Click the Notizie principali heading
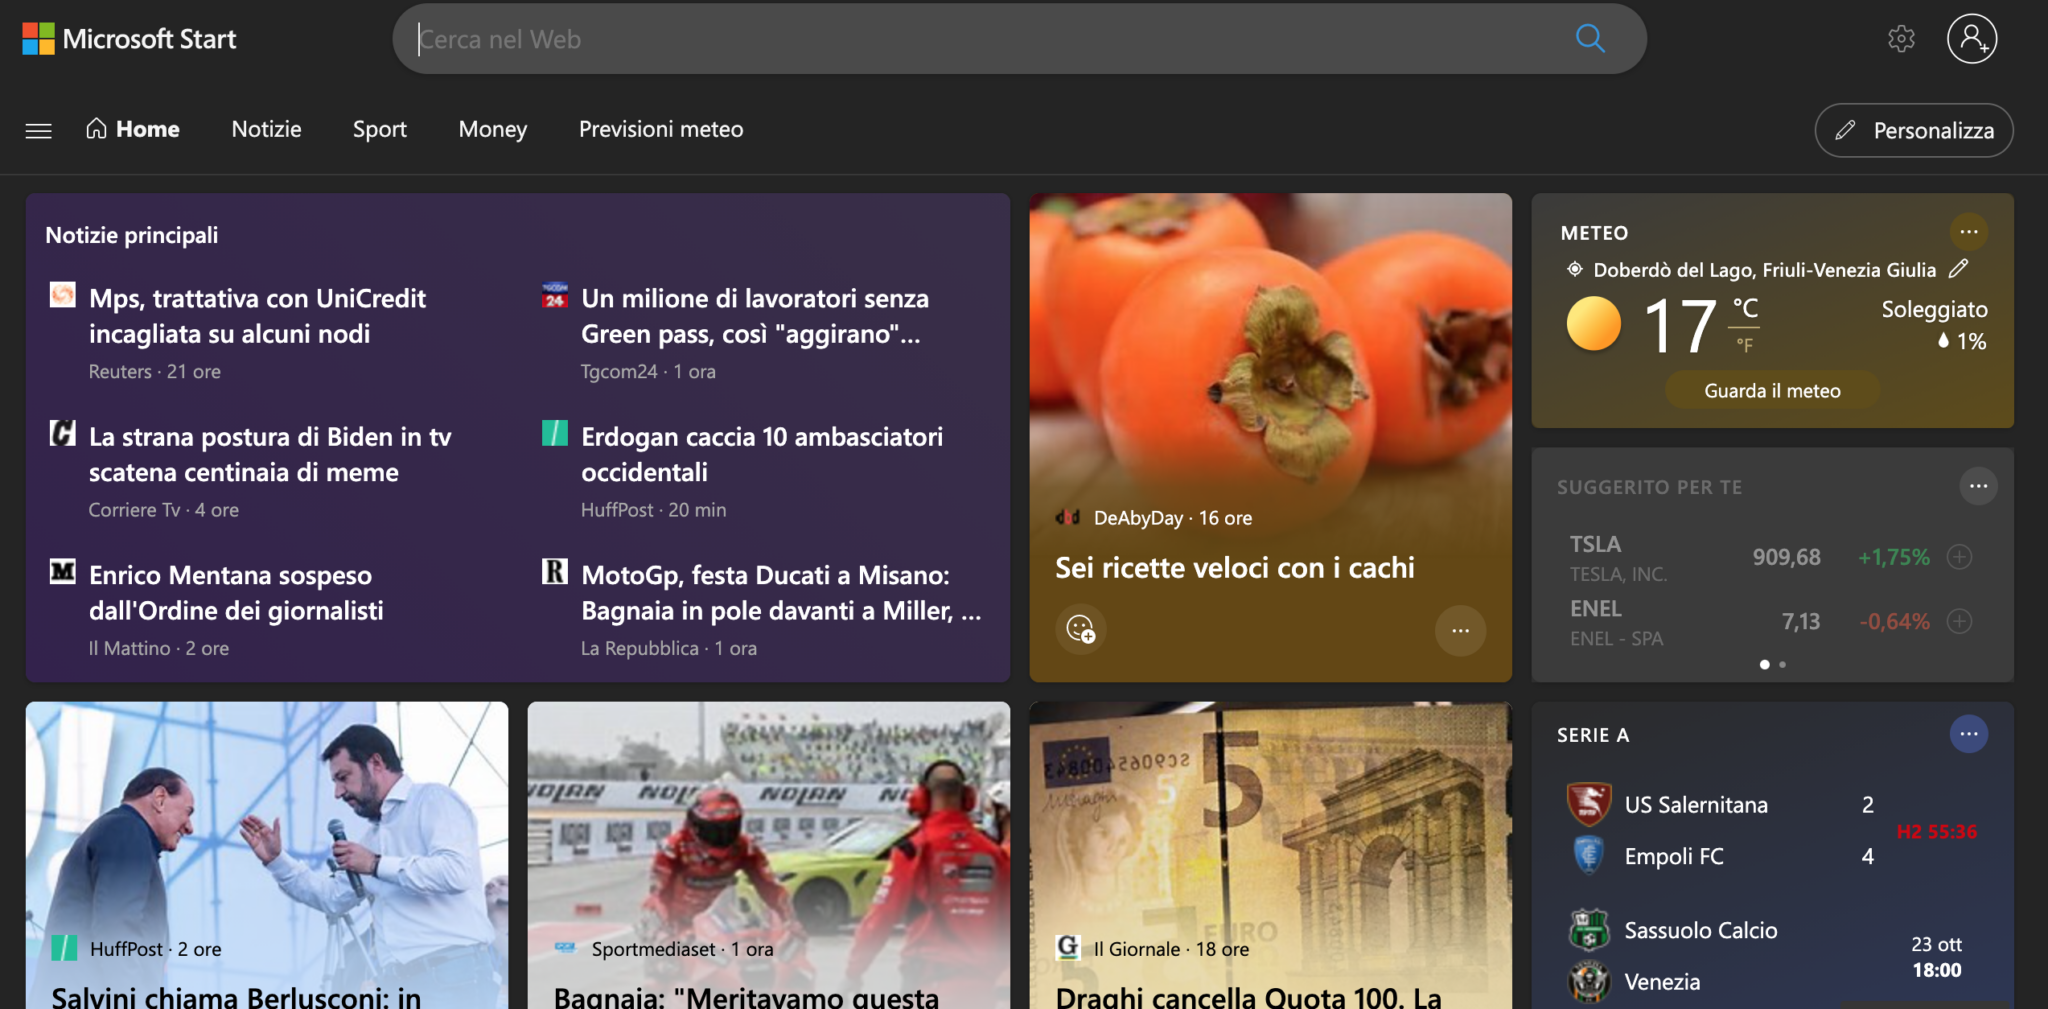This screenshot has width=2048, height=1009. click(x=132, y=235)
